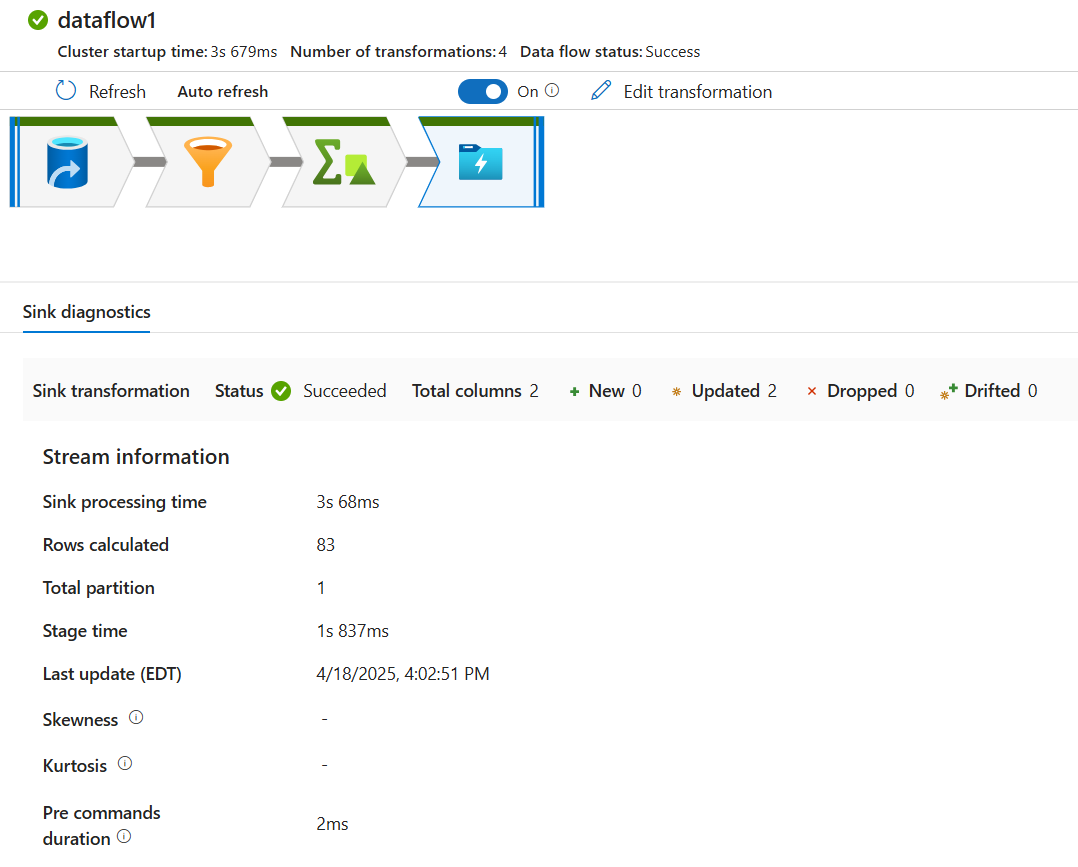Switch to the Sink diagnostics tab

point(86,312)
